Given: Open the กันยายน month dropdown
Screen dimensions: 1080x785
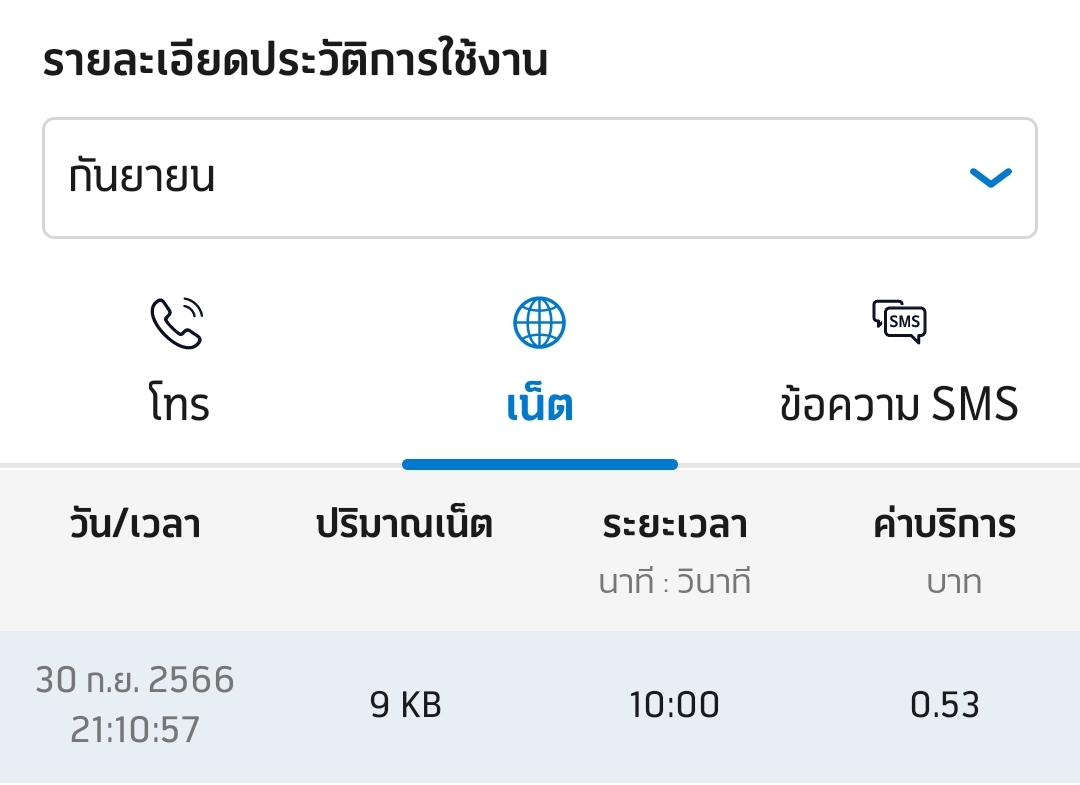Looking at the screenshot, I should 539,178.
